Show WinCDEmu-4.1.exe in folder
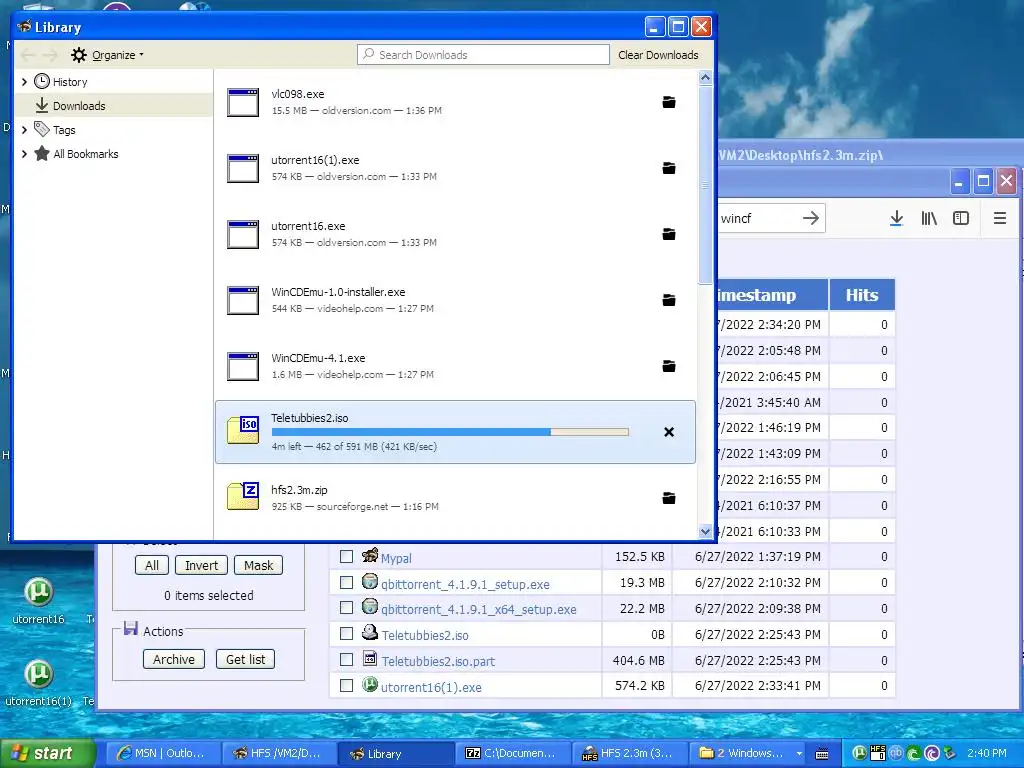The image size is (1024, 768). click(669, 366)
